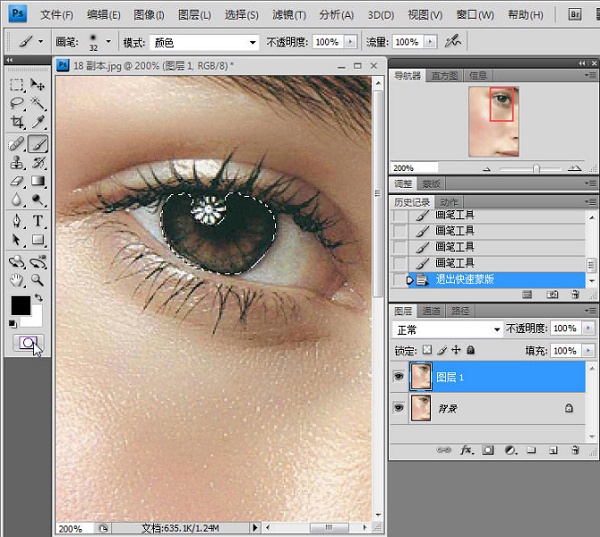The height and width of the screenshot is (537, 600).
Task: Click the navigator 200% zoom field
Action: click(414, 168)
